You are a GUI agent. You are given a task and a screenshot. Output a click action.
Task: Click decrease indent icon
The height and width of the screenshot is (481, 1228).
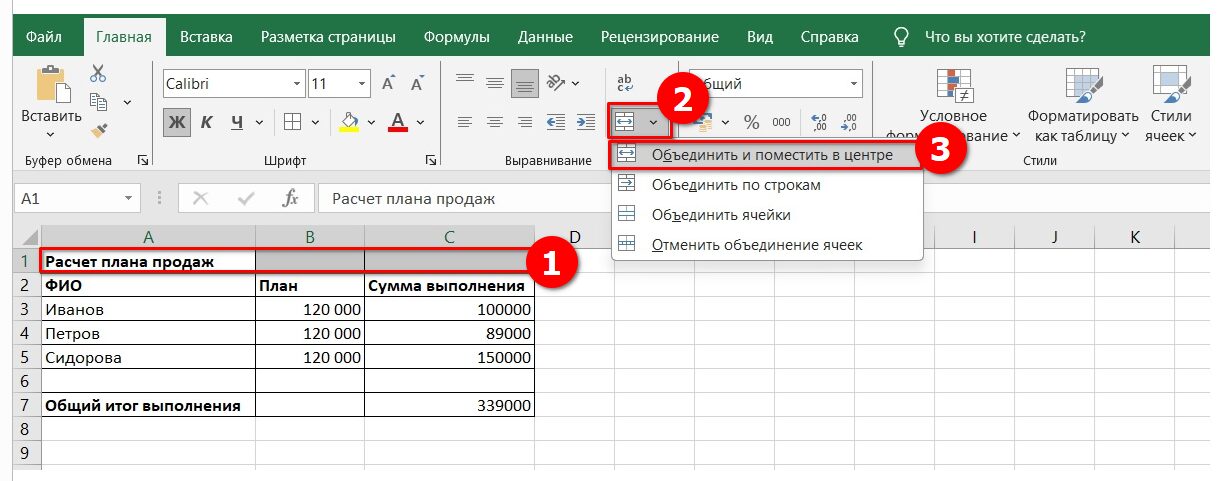557,122
